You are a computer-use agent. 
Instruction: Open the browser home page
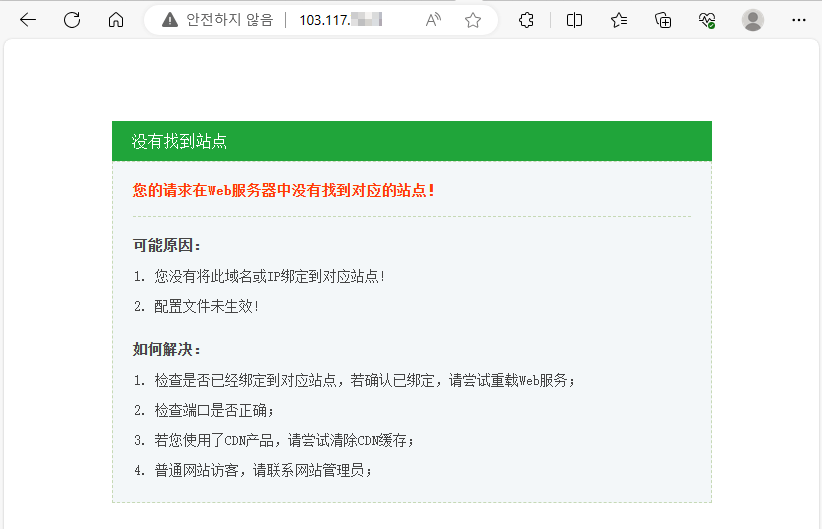(x=116, y=20)
